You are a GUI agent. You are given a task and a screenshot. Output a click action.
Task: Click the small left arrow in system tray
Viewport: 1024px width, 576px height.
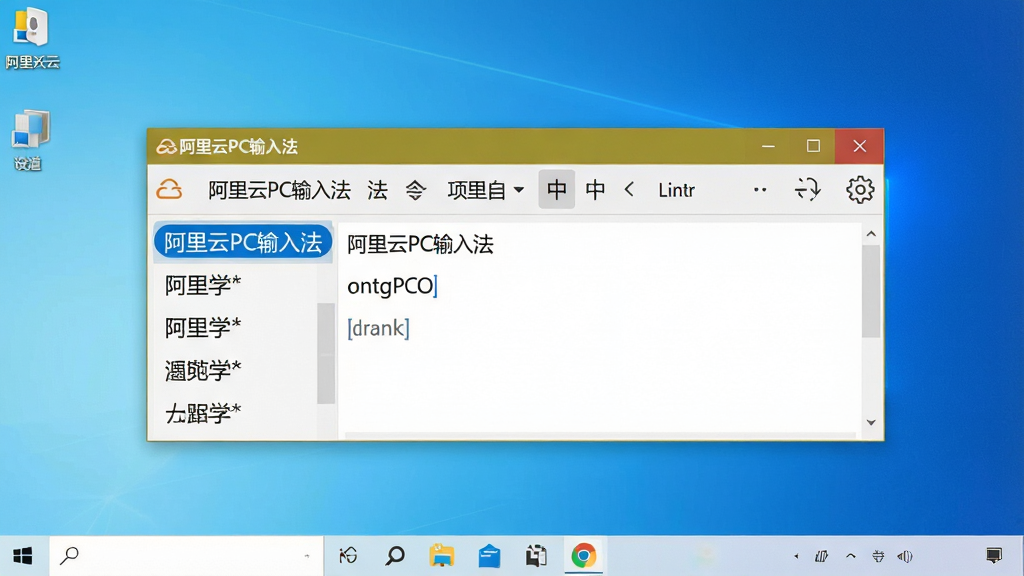[x=796, y=556]
